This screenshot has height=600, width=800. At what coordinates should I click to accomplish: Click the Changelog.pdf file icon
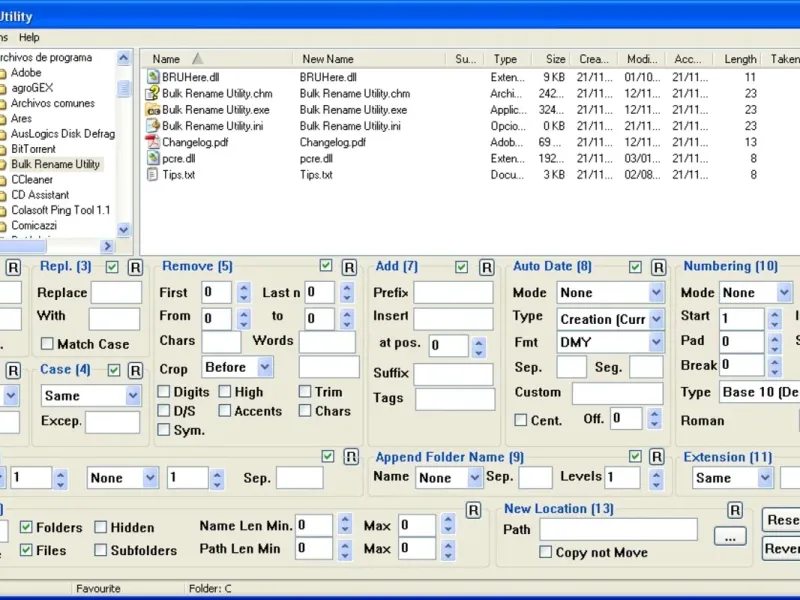153,142
